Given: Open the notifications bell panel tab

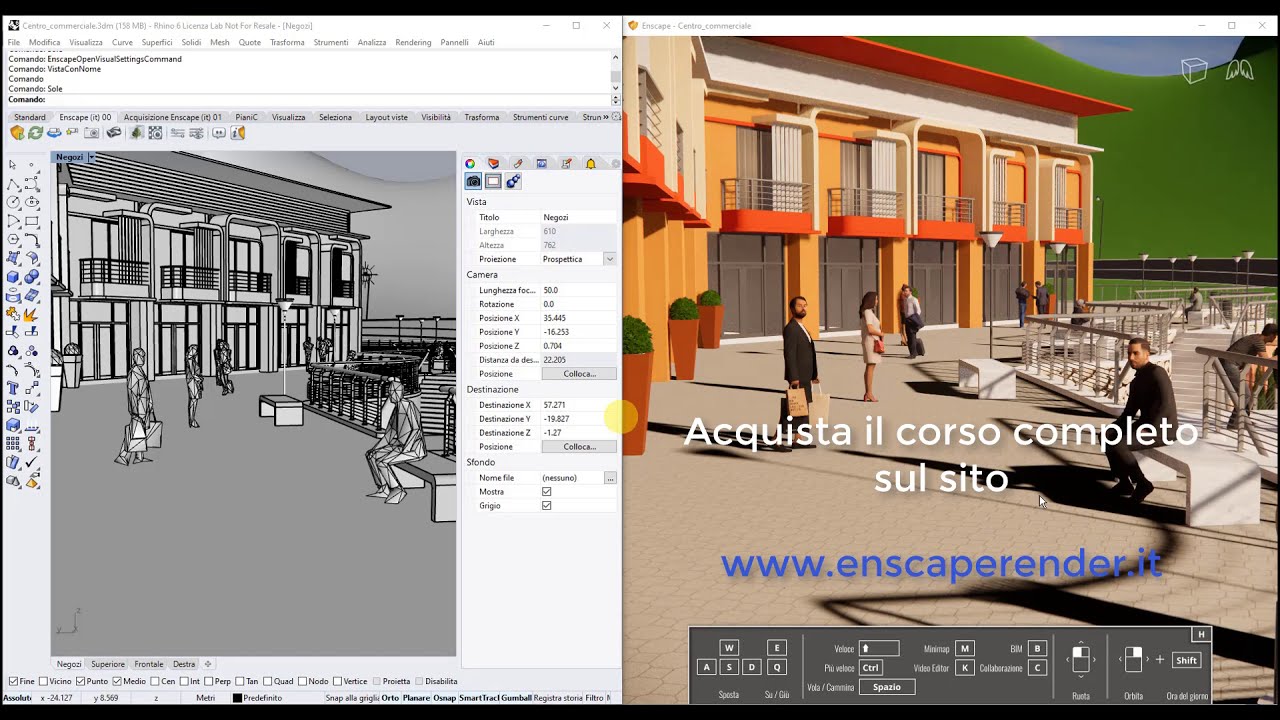Looking at the screenshot, I should (x=590, y=164).
